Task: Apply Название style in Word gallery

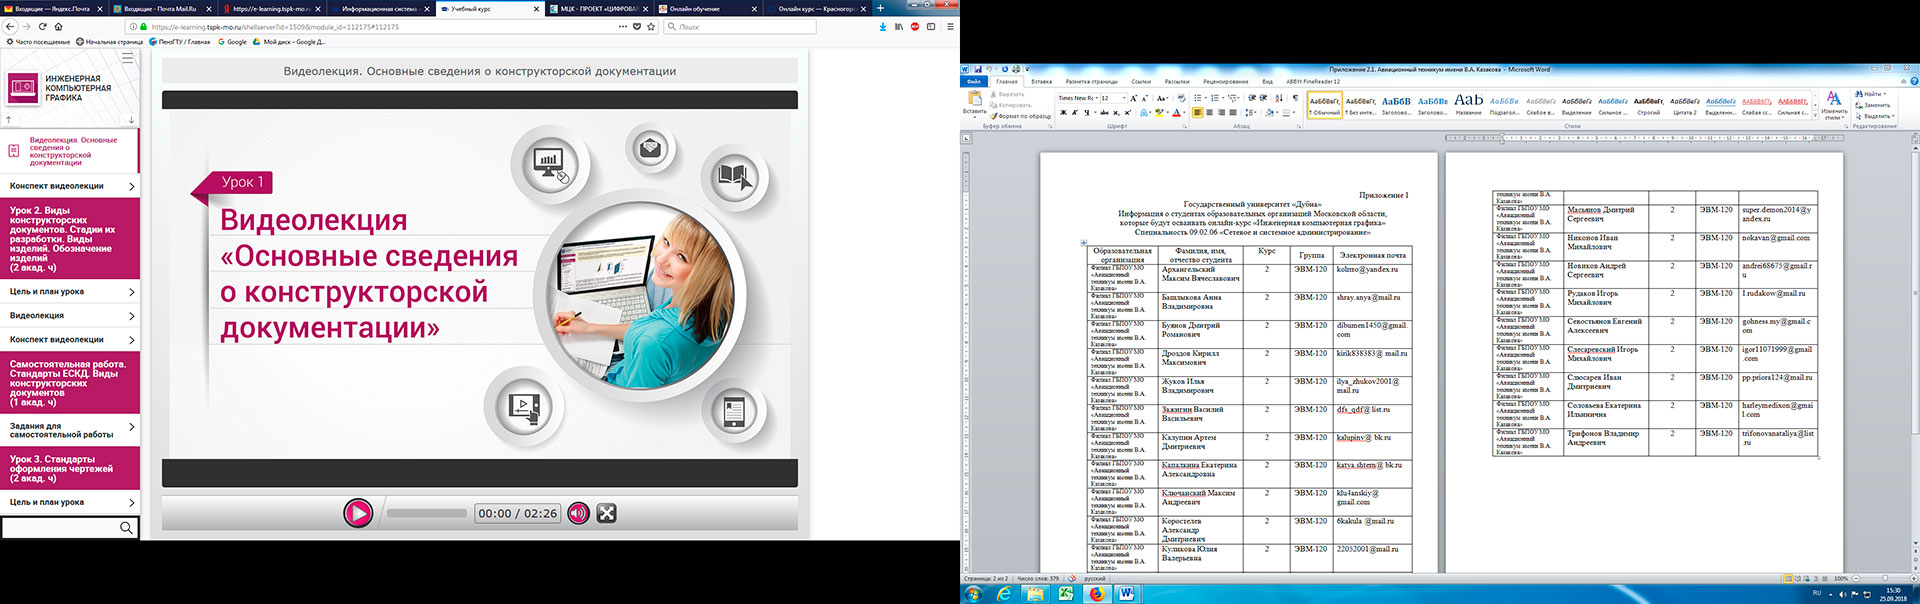Action: coord(1469,105)
